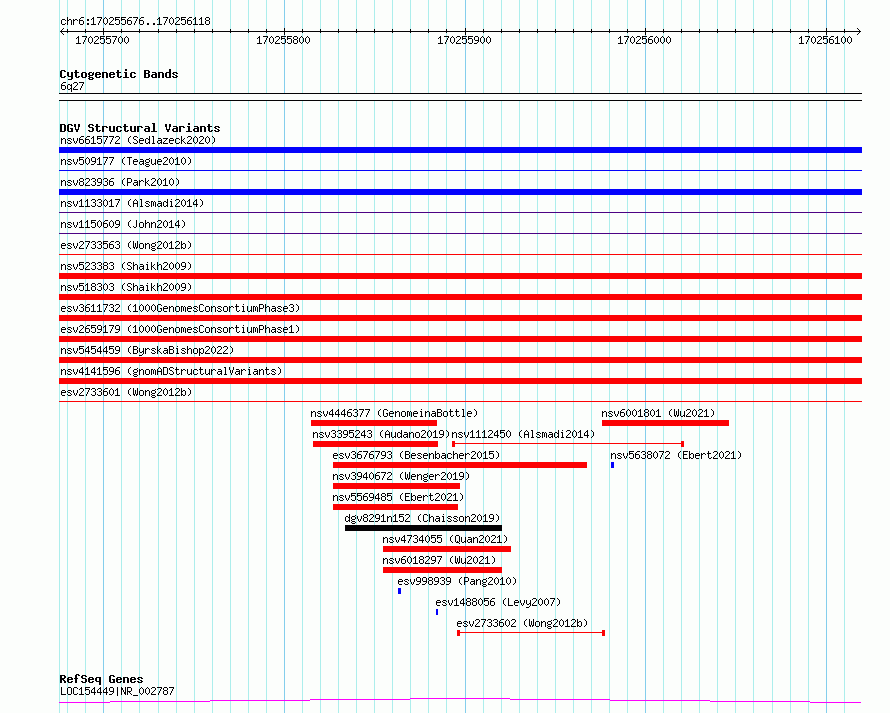Select the 6q27 band label
Viewport: 890px width, 713px height.
tap(72, 86)
